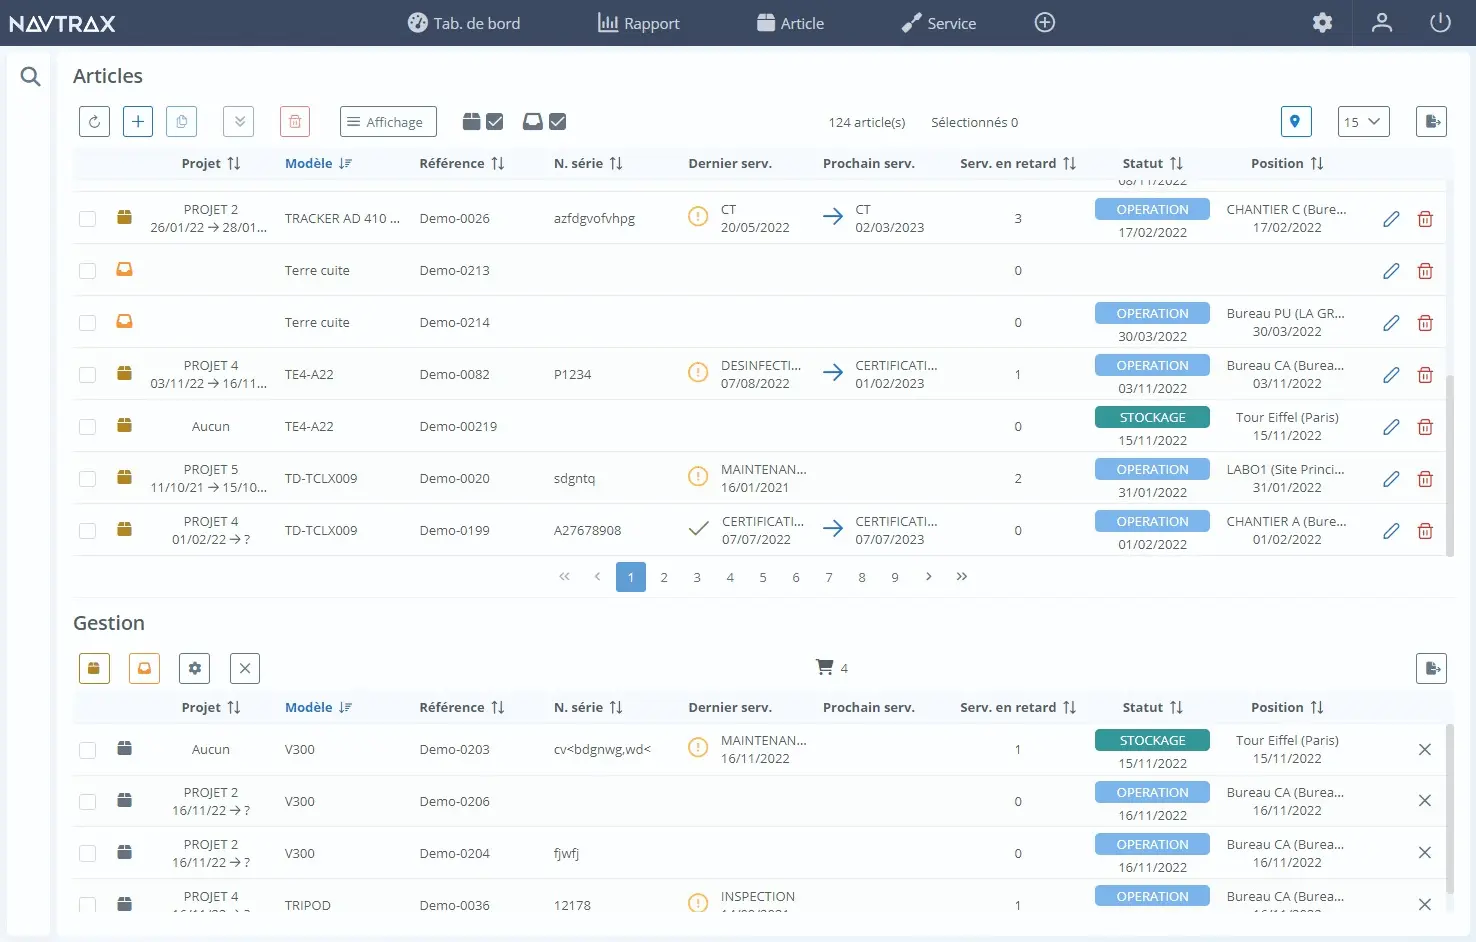Go to next page chevron
Image resolution: width=1476 pixels, height=942 pixels.
point(929,577)
